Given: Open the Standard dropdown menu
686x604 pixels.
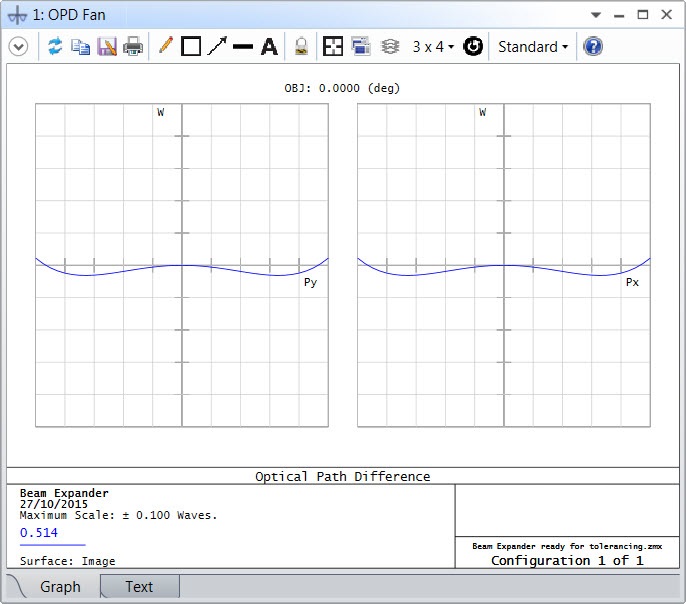Looking at the screenshot, I should (533, 46).
